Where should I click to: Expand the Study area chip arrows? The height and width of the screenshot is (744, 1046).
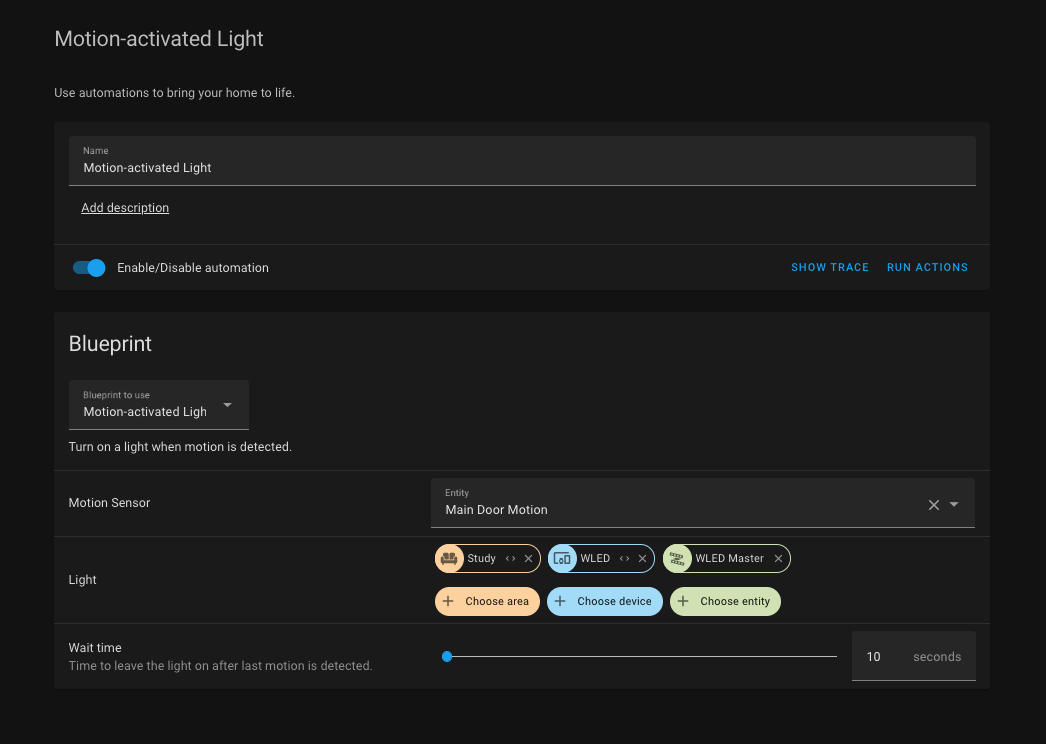click(x=511, y=559)
